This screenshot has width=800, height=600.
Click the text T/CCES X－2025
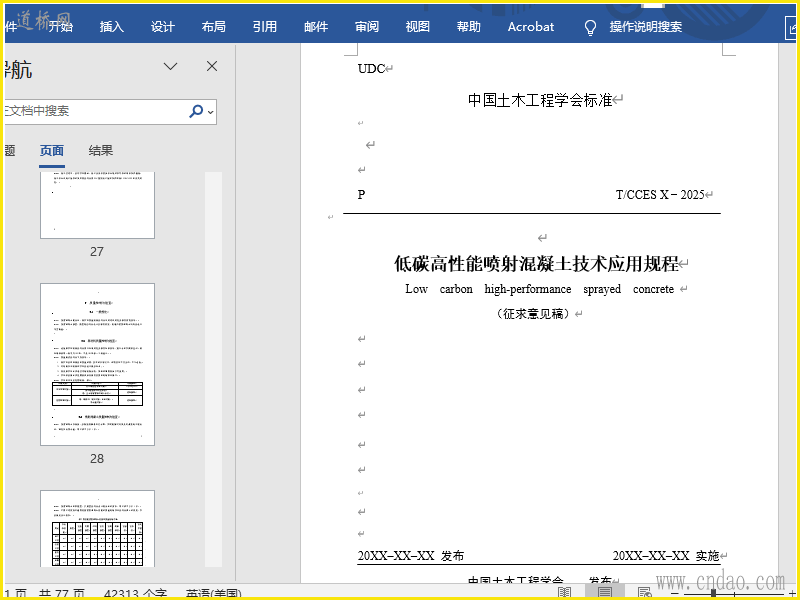pos(660,194)
